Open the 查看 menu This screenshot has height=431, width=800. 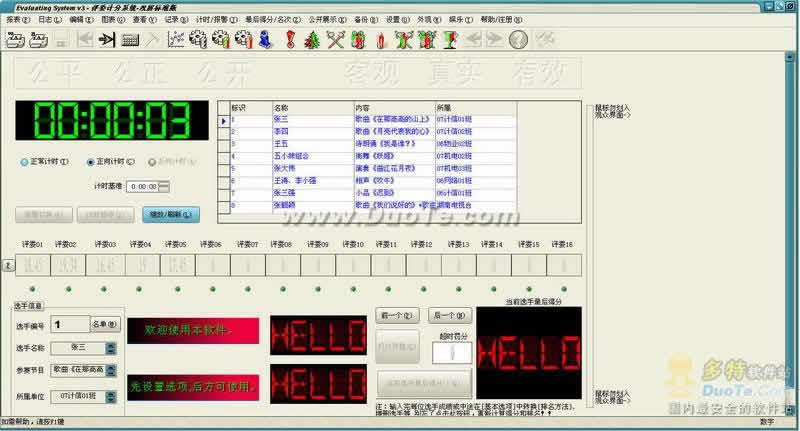click(144, 19)
